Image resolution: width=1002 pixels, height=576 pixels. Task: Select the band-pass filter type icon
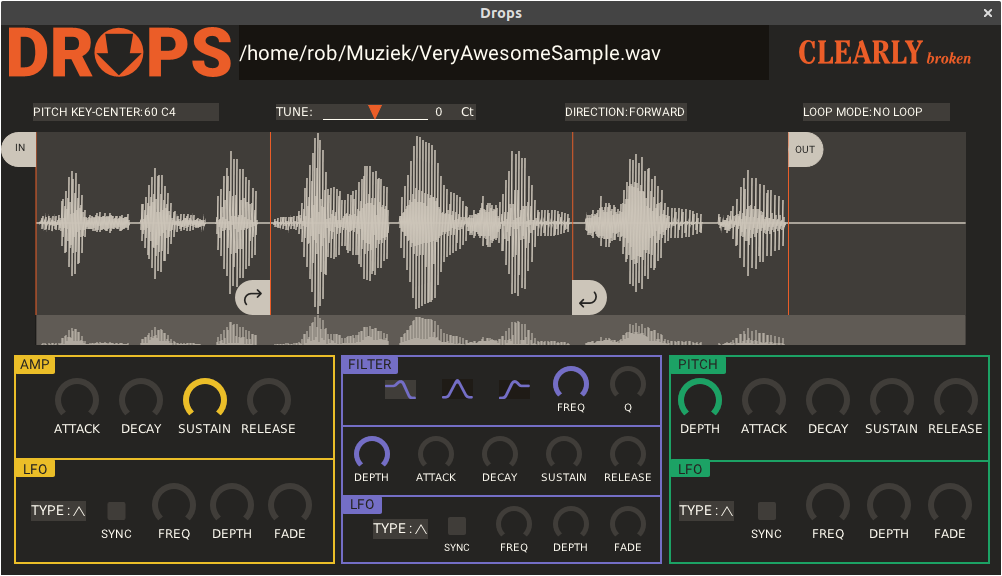click(x=458, y=389)
